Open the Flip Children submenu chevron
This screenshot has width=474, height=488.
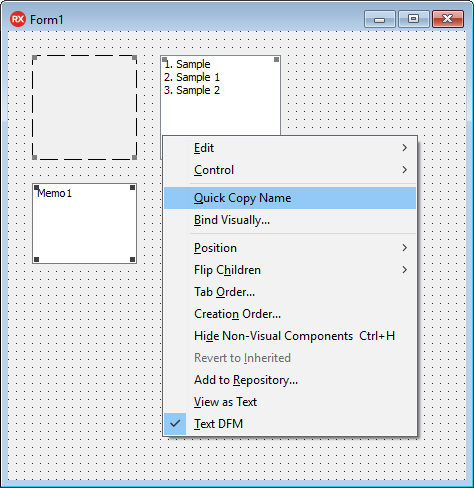(x=404, y=270)
